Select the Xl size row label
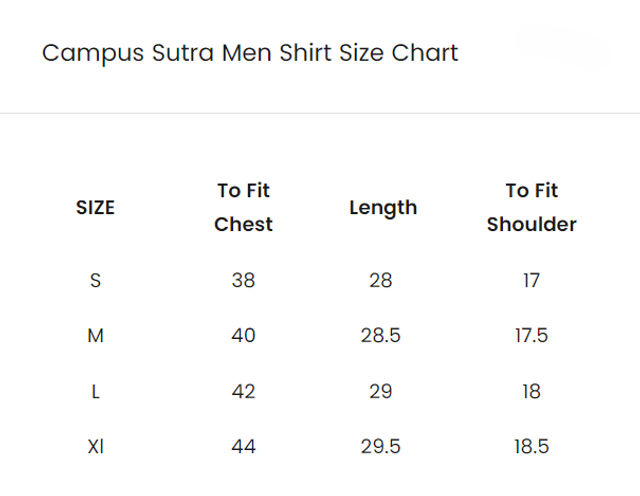 (96, 446)
